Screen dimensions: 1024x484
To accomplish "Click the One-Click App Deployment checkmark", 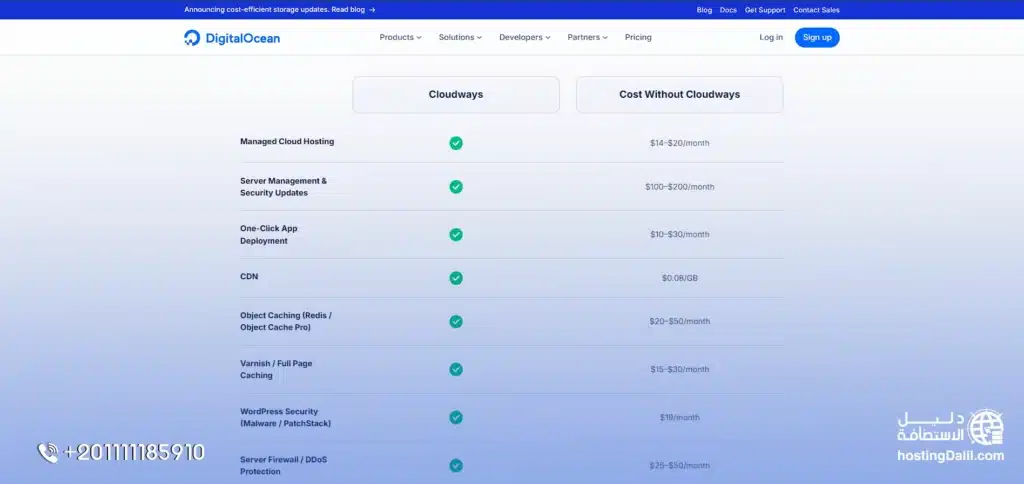I will (x=456, y=235).
